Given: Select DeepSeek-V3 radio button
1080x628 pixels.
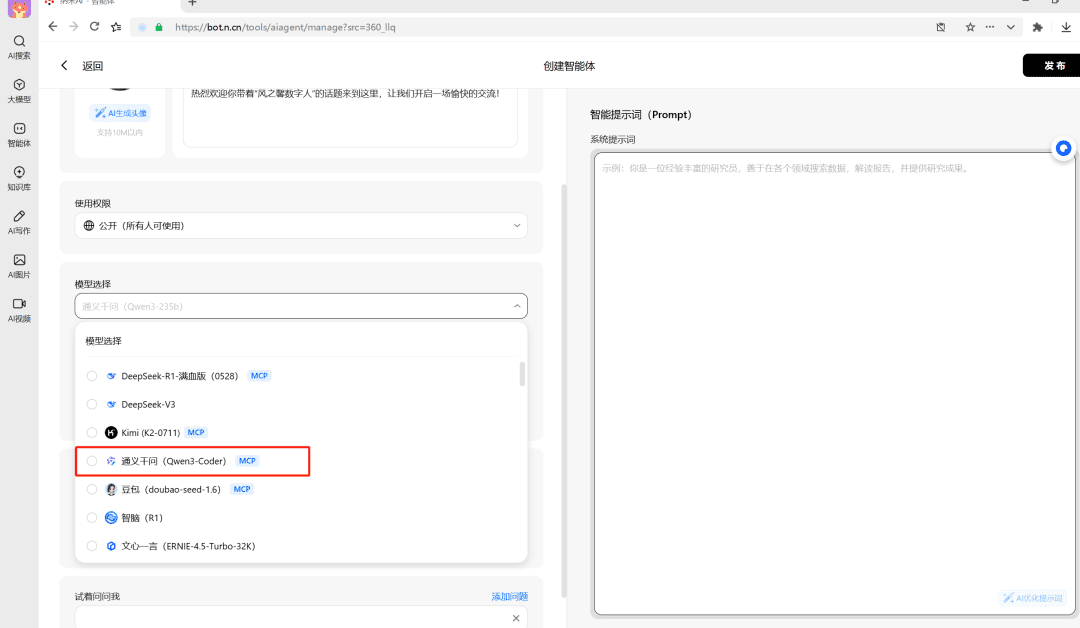Looking at the screenshot, I should coord(92,404).
